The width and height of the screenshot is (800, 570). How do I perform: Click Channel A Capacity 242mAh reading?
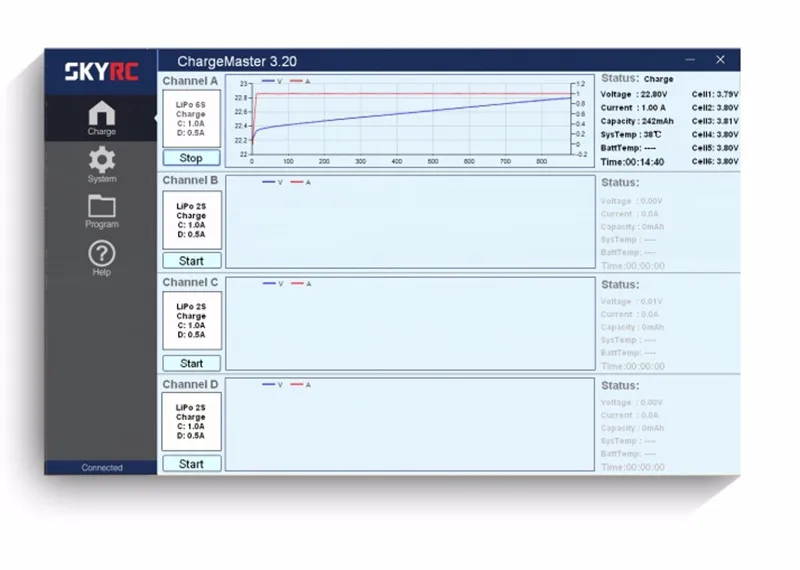[637, 121]
